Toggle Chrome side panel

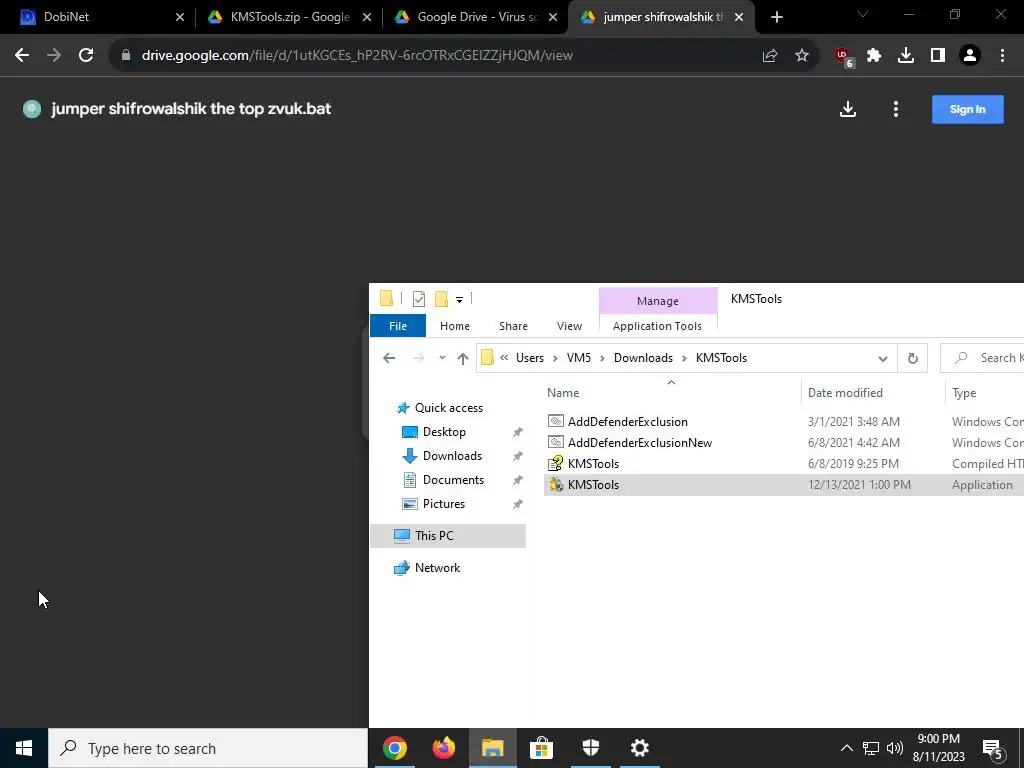[938, 56]
